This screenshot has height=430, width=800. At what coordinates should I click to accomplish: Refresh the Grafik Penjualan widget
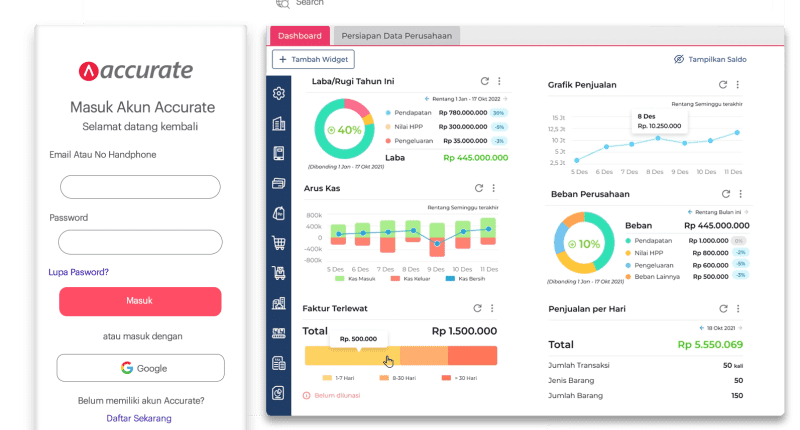[723, 86]
